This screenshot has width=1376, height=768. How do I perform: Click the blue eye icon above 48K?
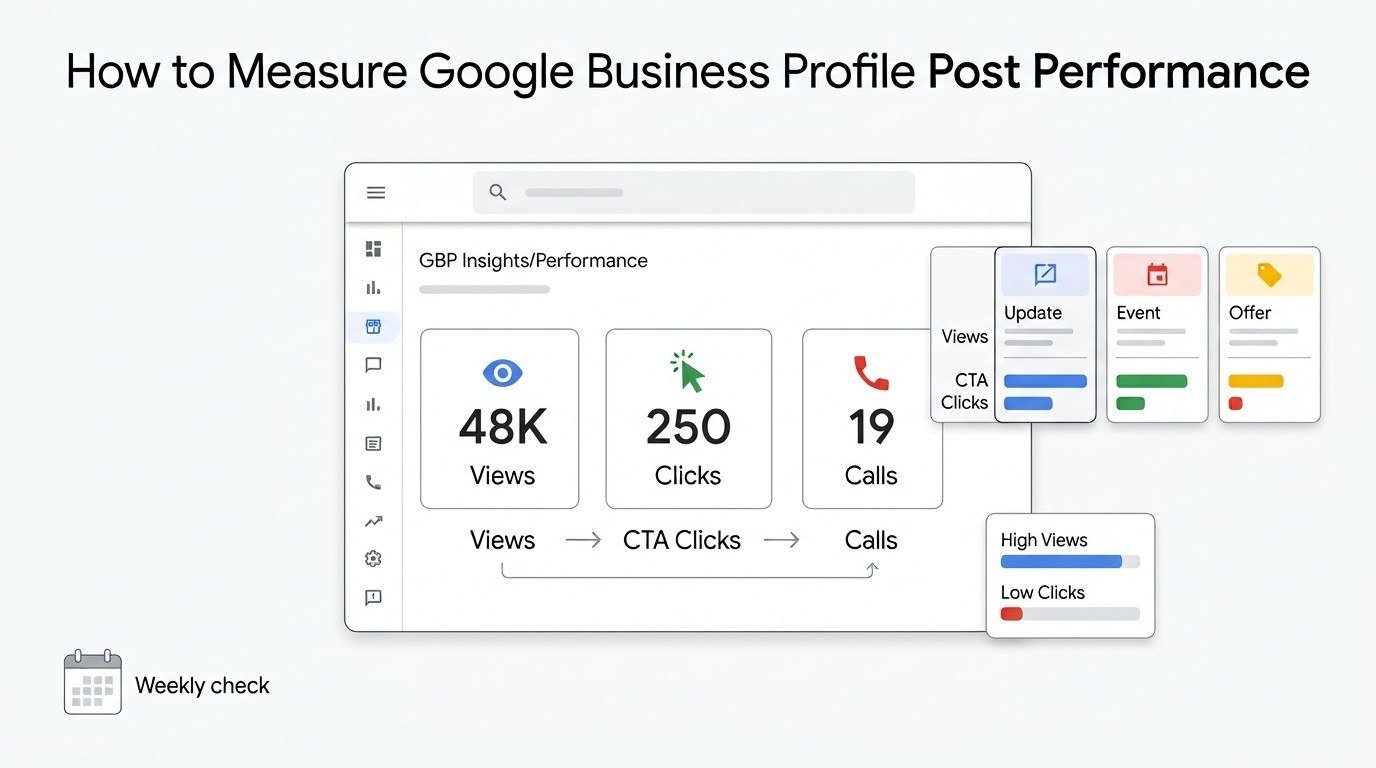pyautogui.click(x=502, y=374)
